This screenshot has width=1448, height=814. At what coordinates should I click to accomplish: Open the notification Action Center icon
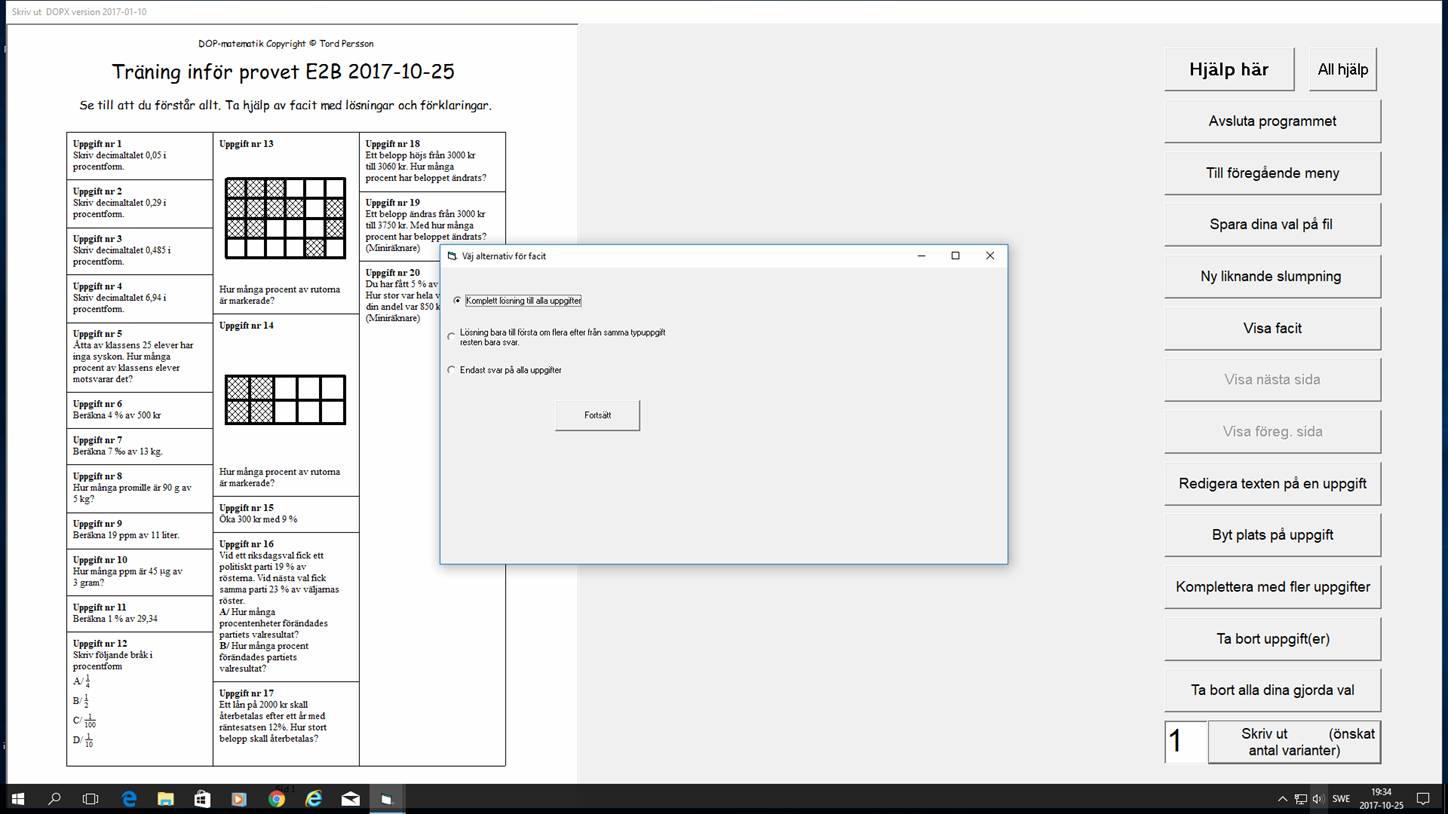coord(1423,799)
